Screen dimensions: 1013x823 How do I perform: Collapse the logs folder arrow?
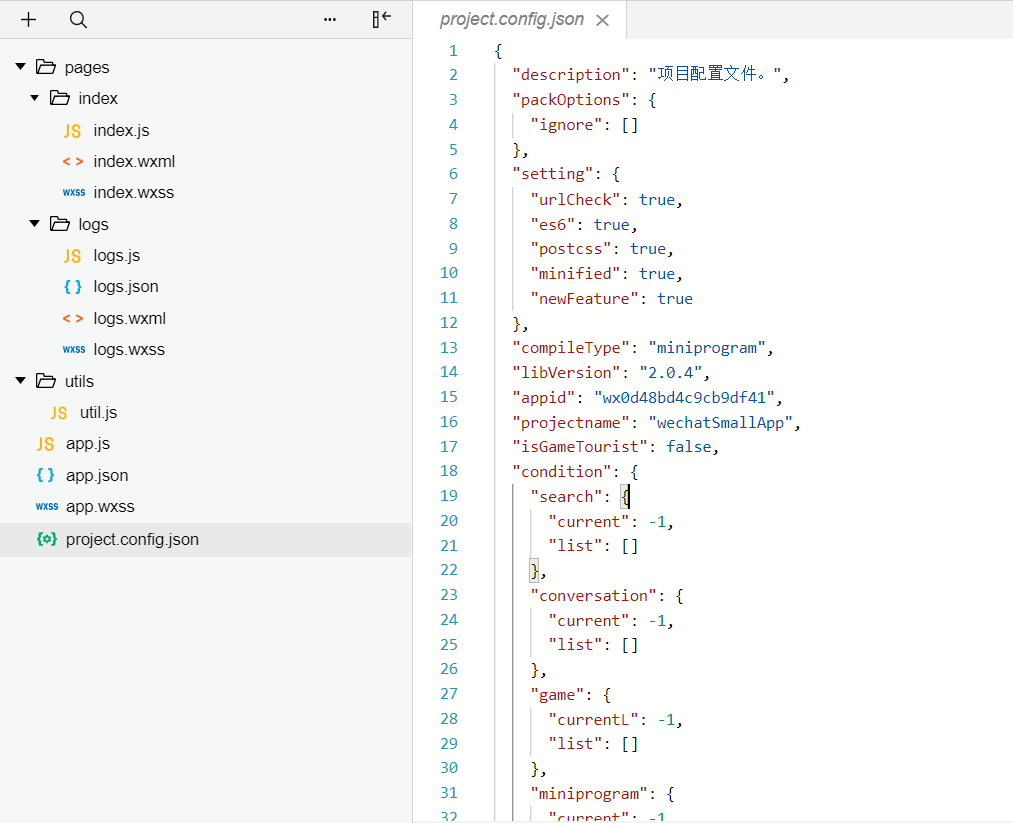coord(34,224)
